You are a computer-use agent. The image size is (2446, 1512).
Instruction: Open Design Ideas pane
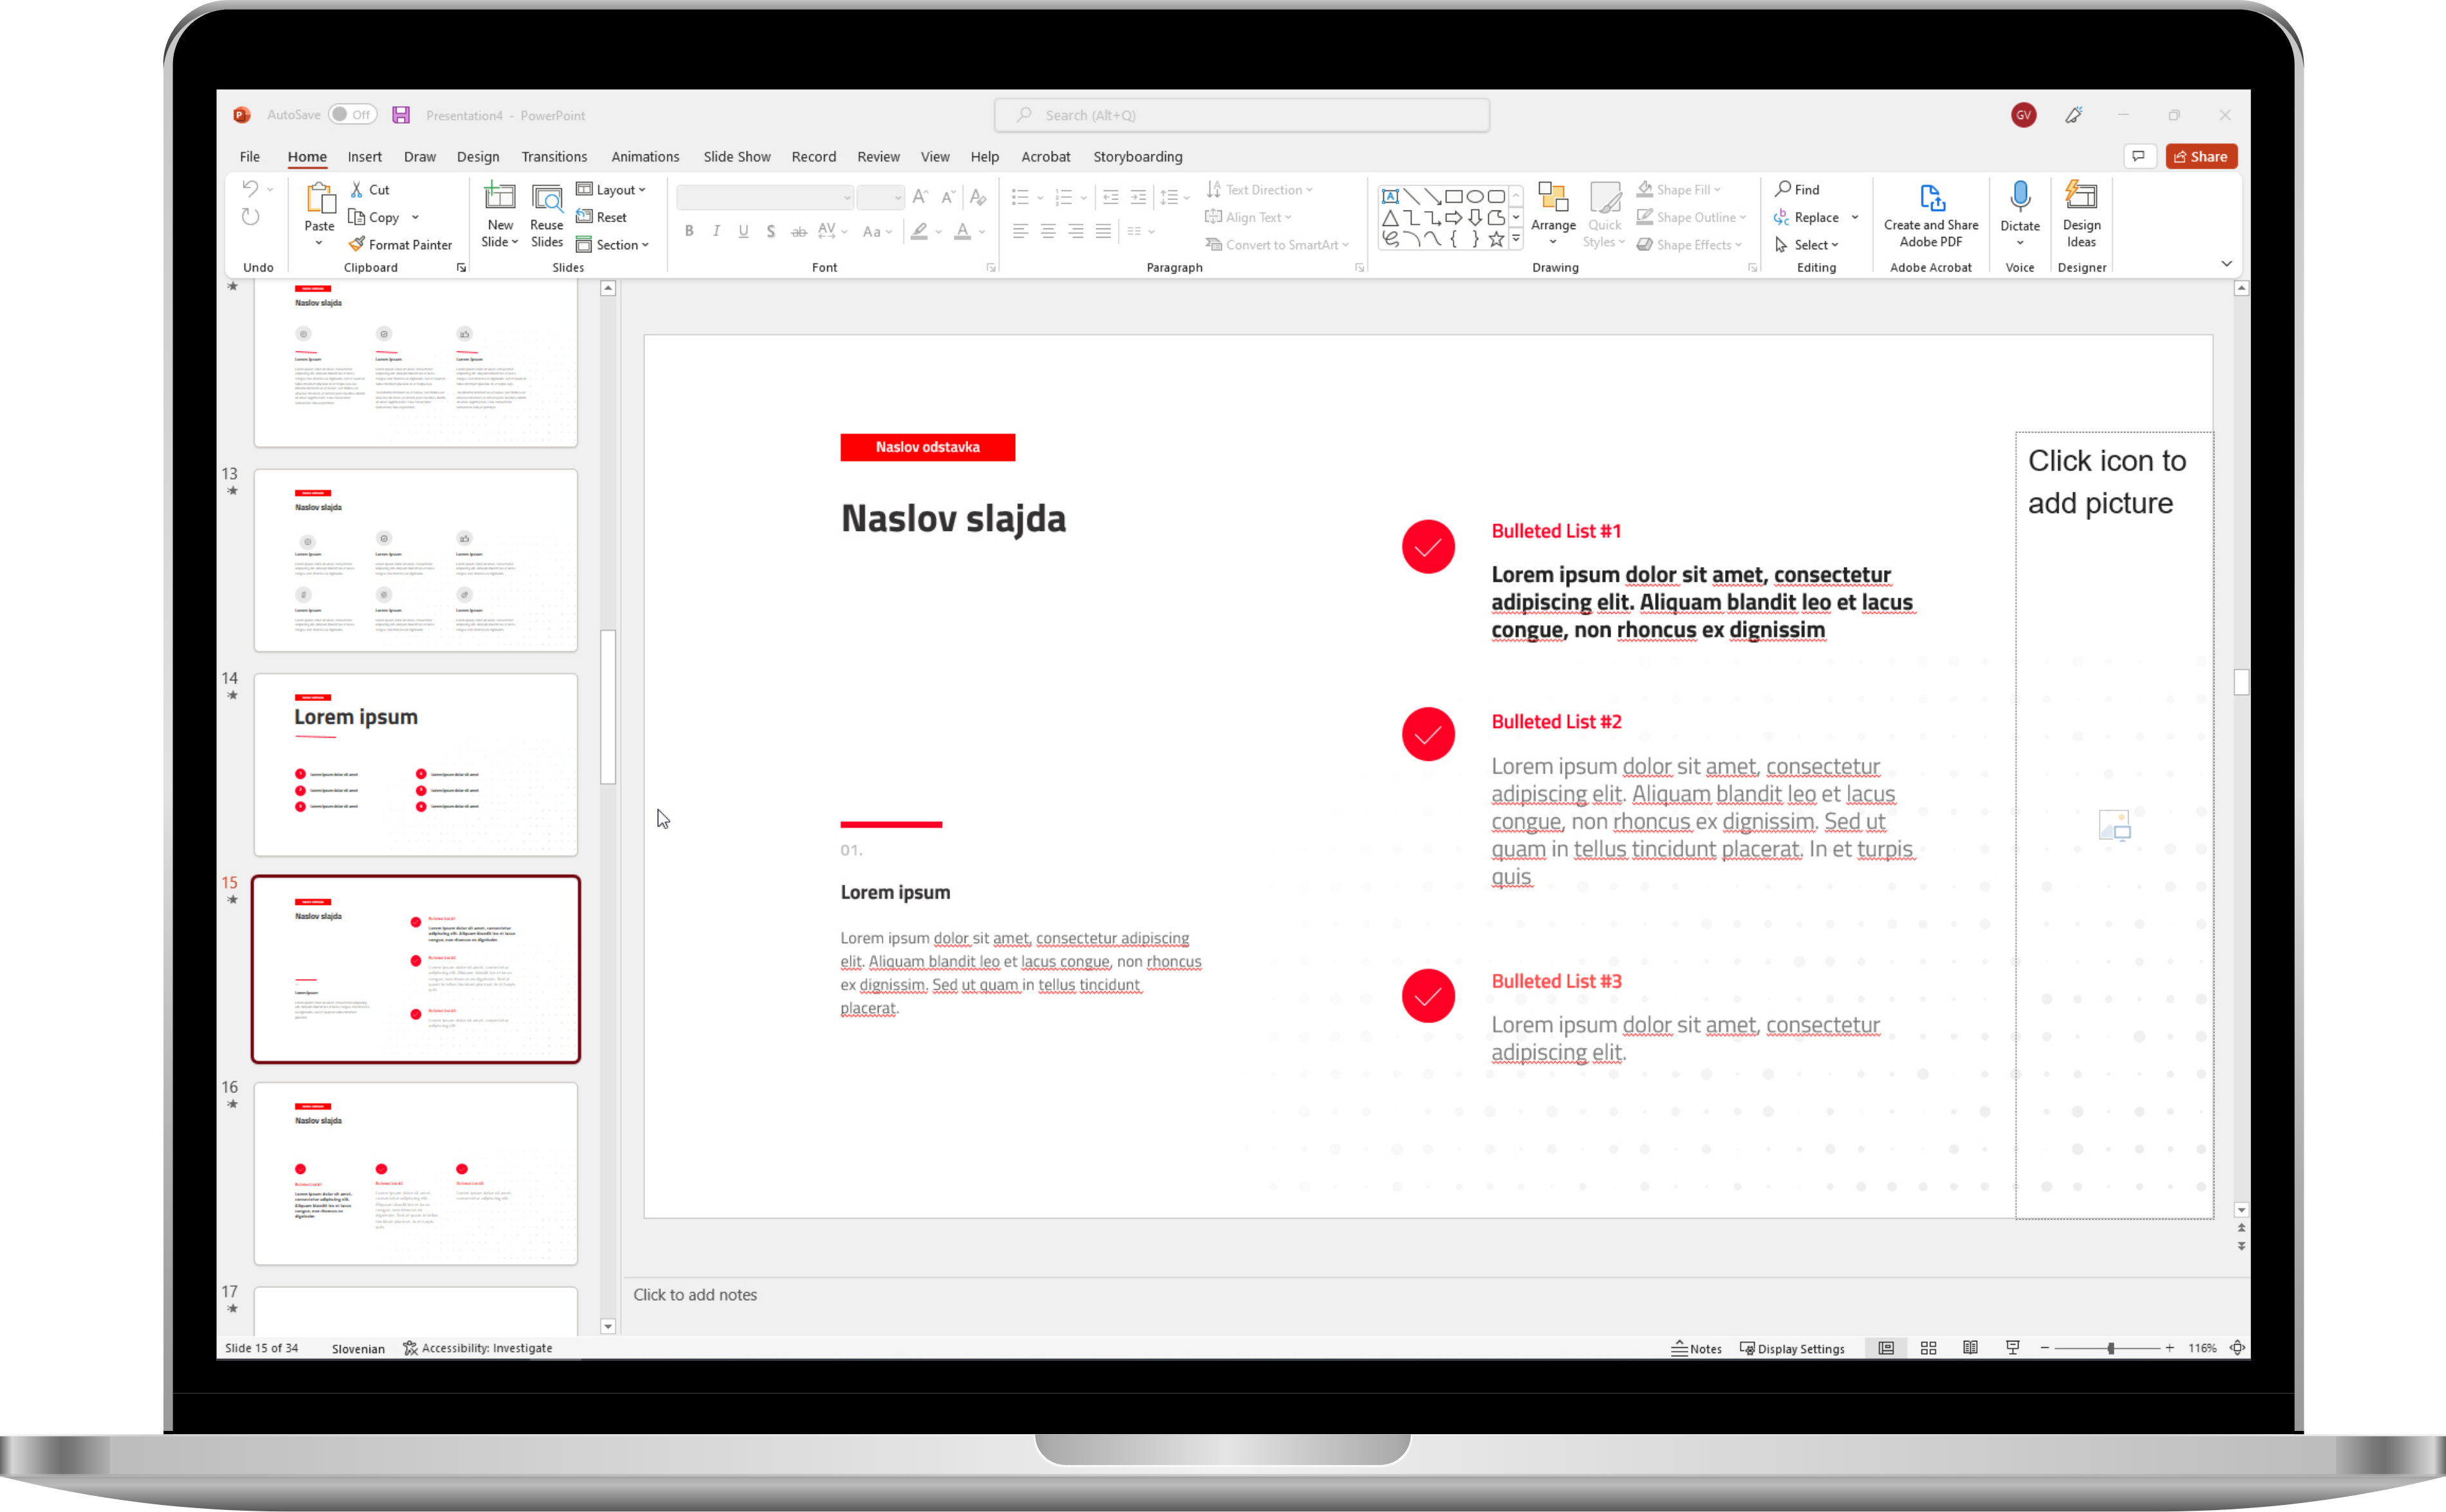pos(2081,215)
